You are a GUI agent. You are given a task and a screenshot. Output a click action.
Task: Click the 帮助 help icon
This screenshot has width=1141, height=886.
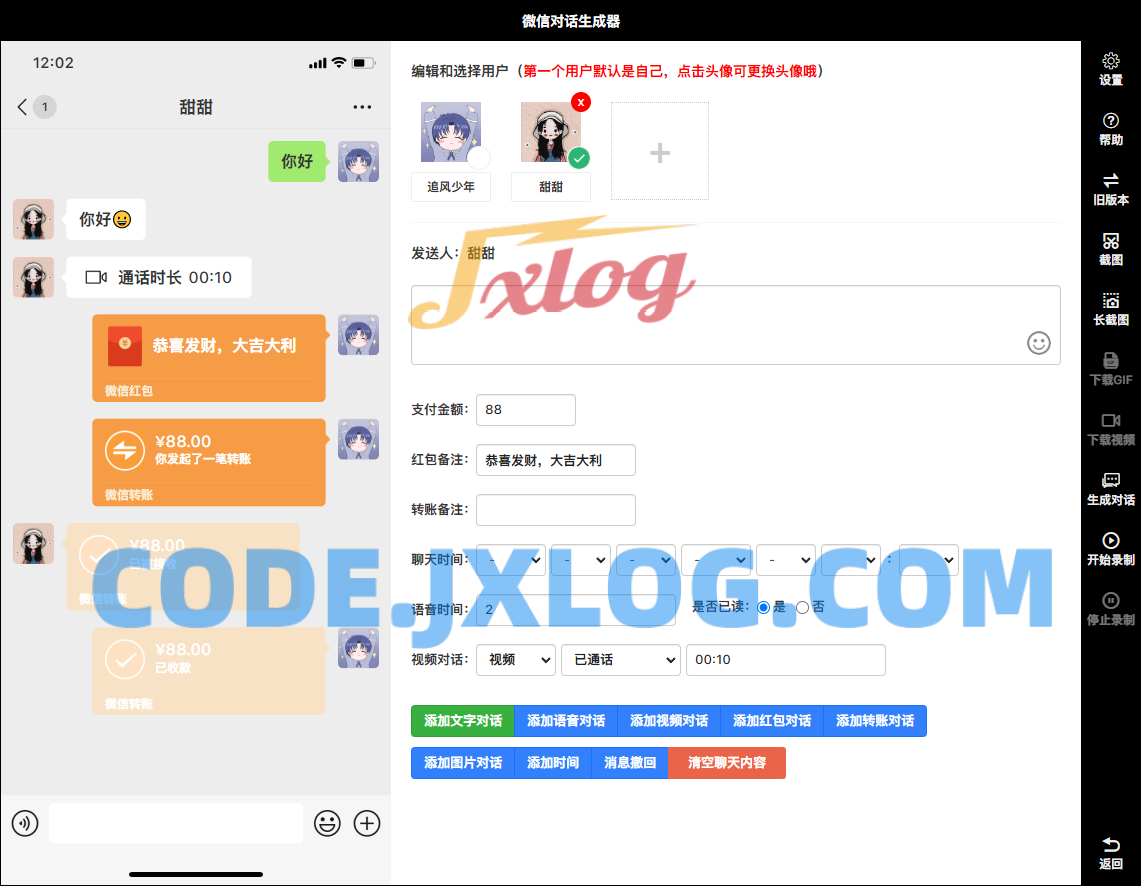(1110, 122)
